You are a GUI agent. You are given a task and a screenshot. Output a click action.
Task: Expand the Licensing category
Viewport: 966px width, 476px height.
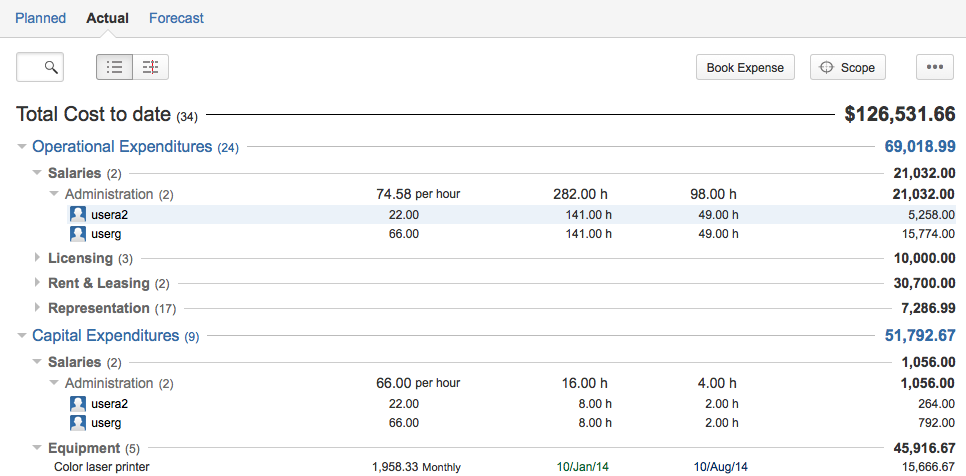[x=38, y=259]
